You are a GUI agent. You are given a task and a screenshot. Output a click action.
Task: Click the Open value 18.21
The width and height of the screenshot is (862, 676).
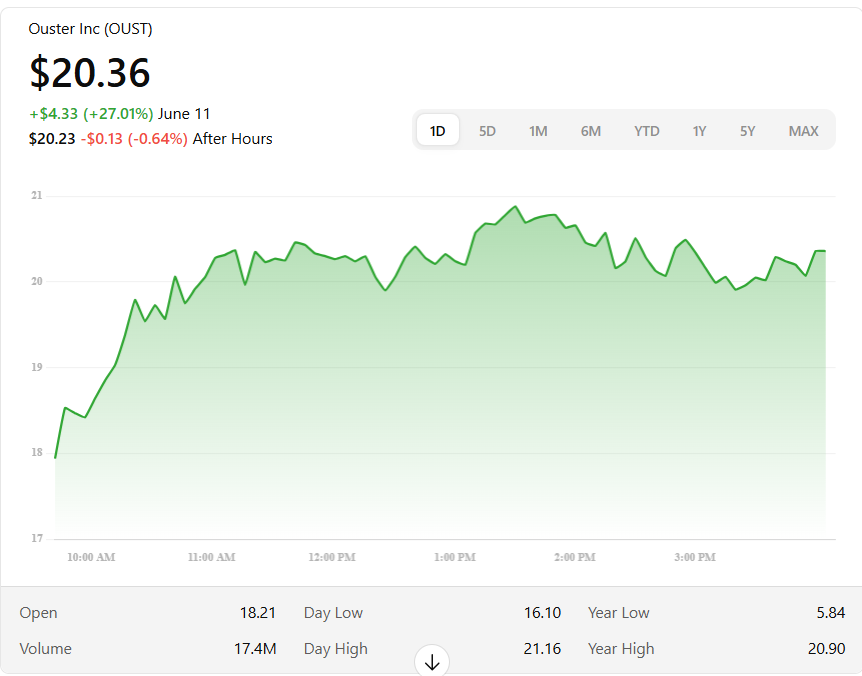click(258, 612)
